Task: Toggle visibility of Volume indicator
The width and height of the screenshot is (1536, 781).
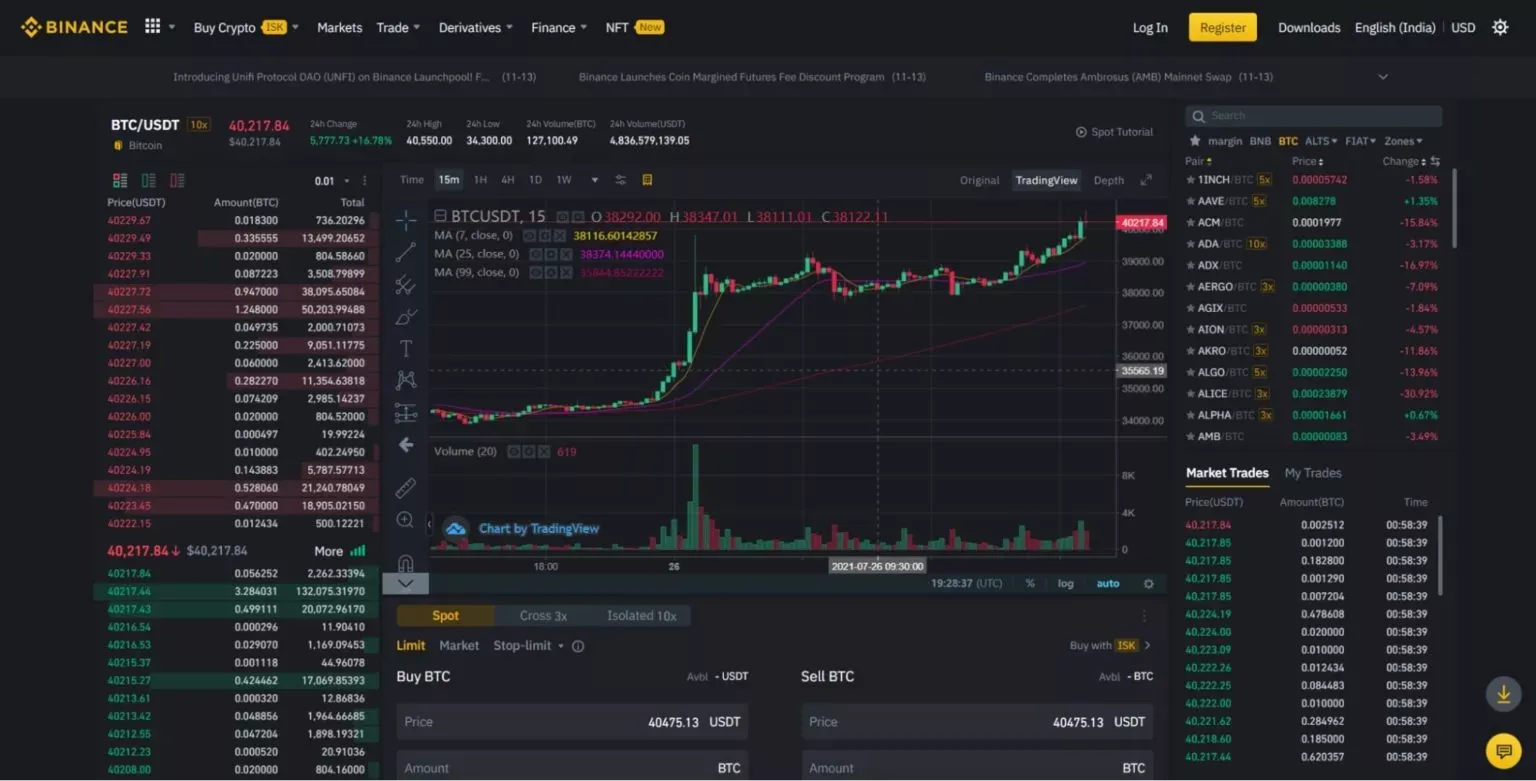Action: [x=513, y=452]
